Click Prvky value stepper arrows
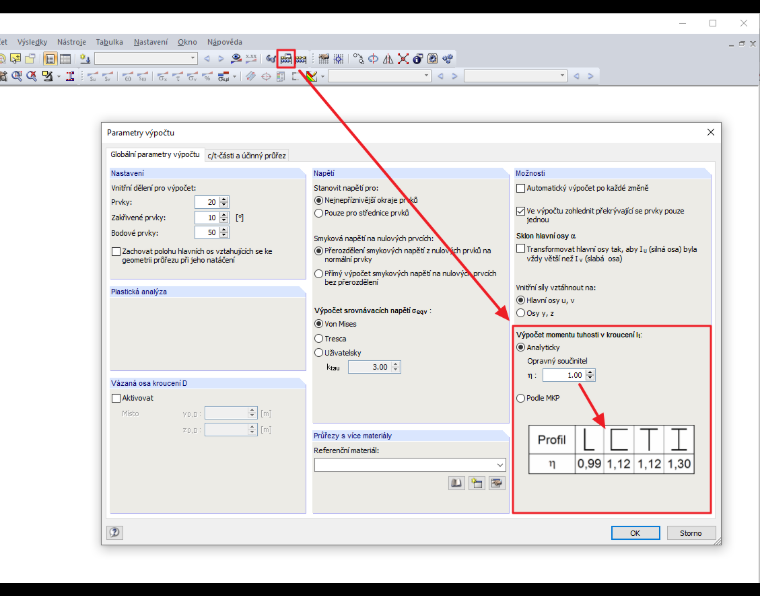This screenshot has width=760, height=596. click(x=223, y=202)
